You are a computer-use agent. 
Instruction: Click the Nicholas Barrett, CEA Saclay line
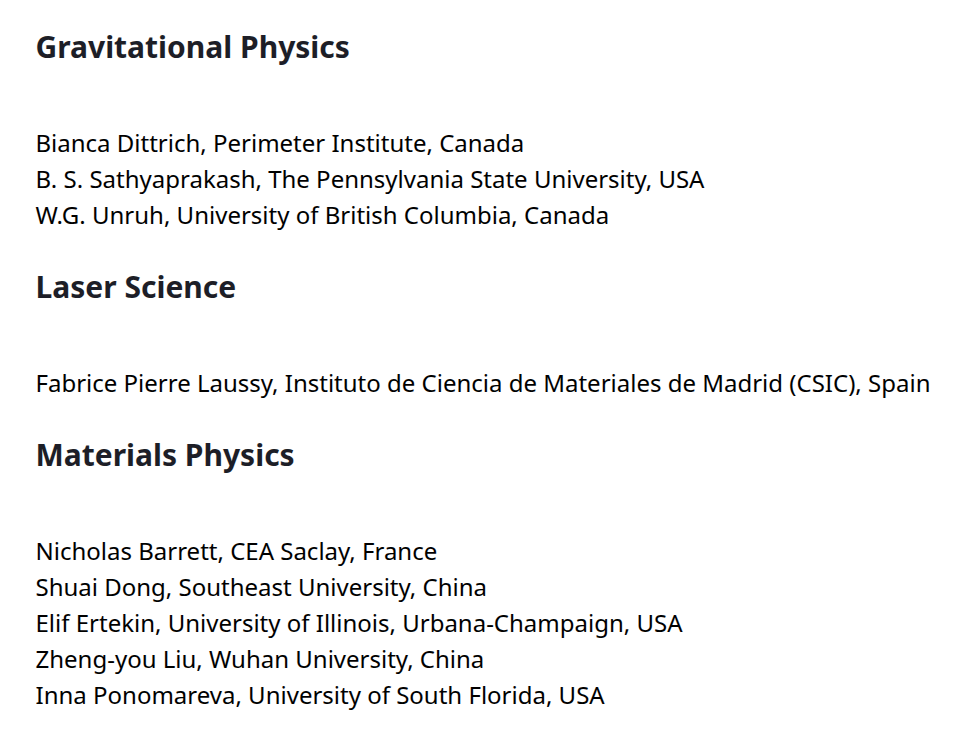coord(236,552)
